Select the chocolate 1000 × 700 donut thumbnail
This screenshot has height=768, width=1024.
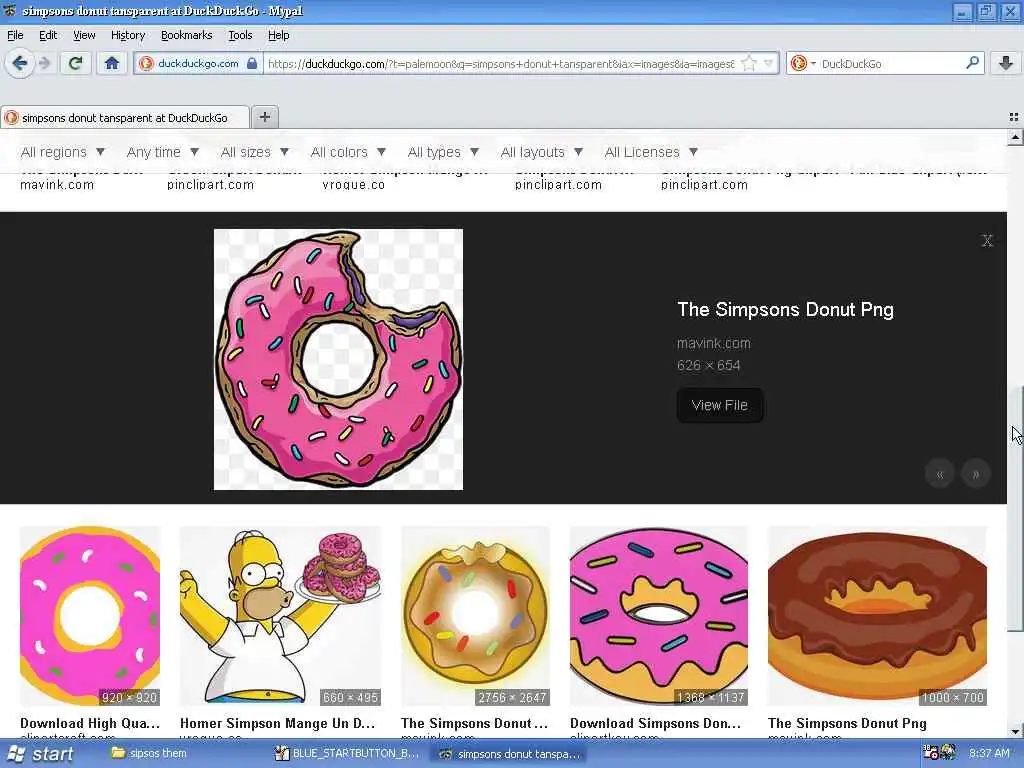coord(877,616)
